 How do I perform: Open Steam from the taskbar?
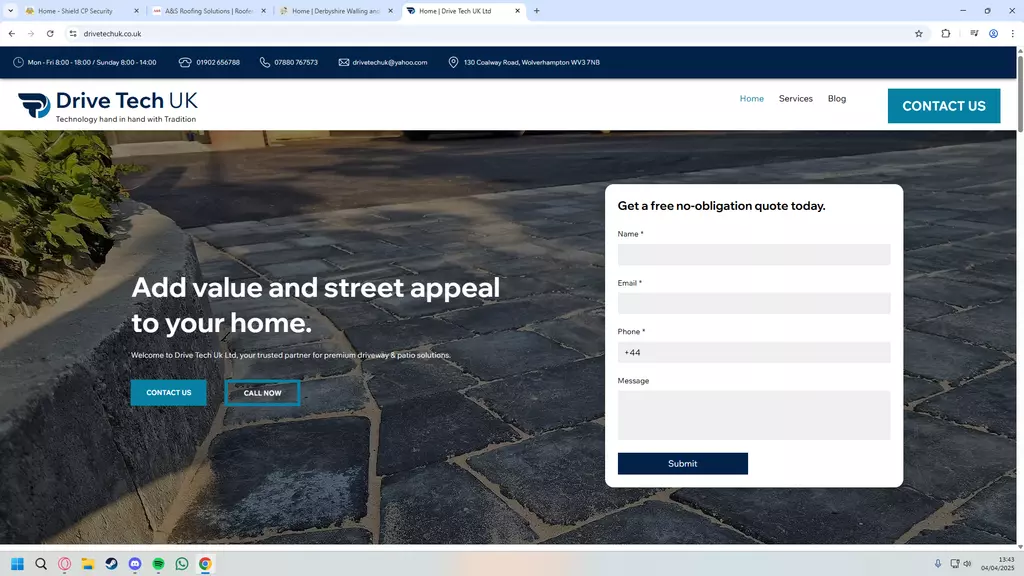pyautogui.click(x=112, y=564)
